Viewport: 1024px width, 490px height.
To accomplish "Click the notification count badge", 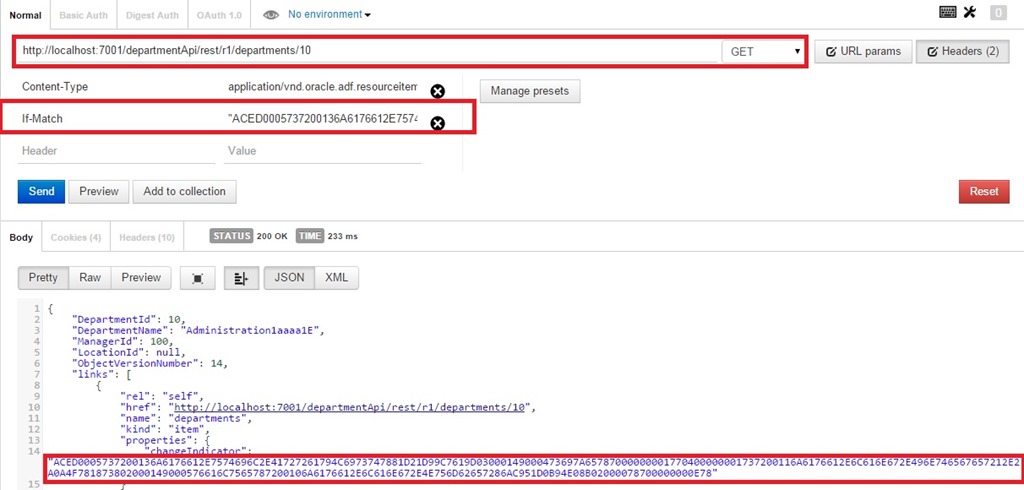I will (x=997, y=14).
